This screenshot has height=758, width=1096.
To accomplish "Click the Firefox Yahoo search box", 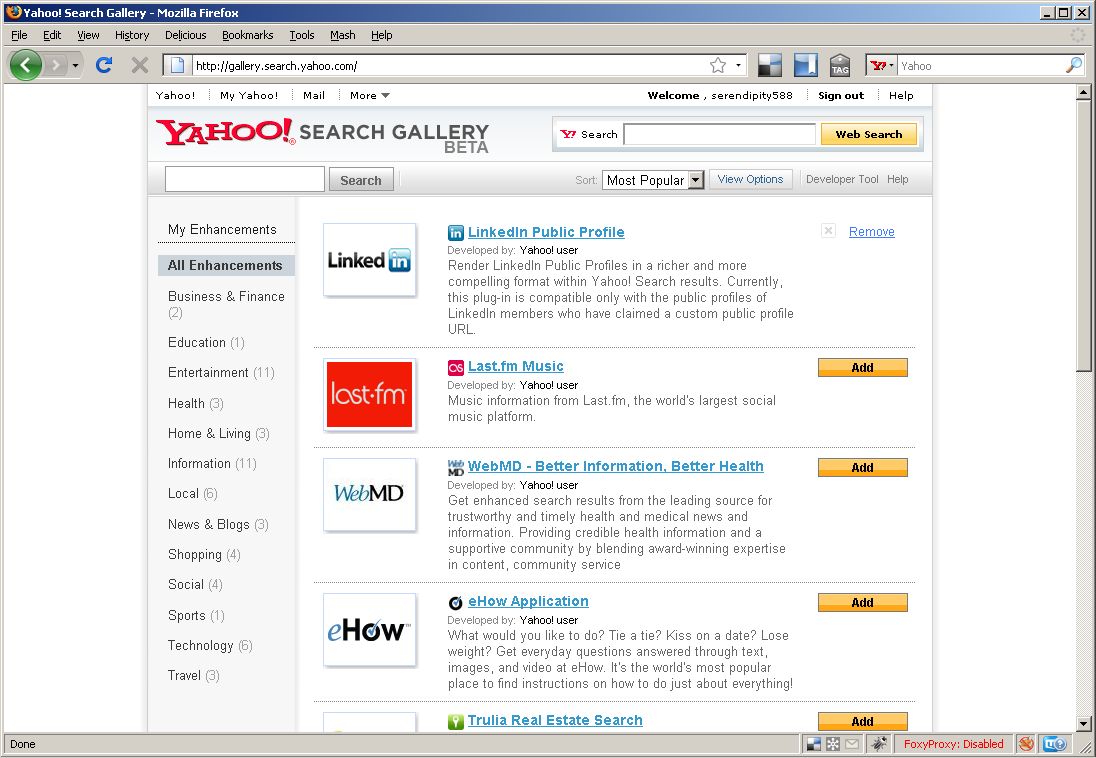I will pos(981,66).
